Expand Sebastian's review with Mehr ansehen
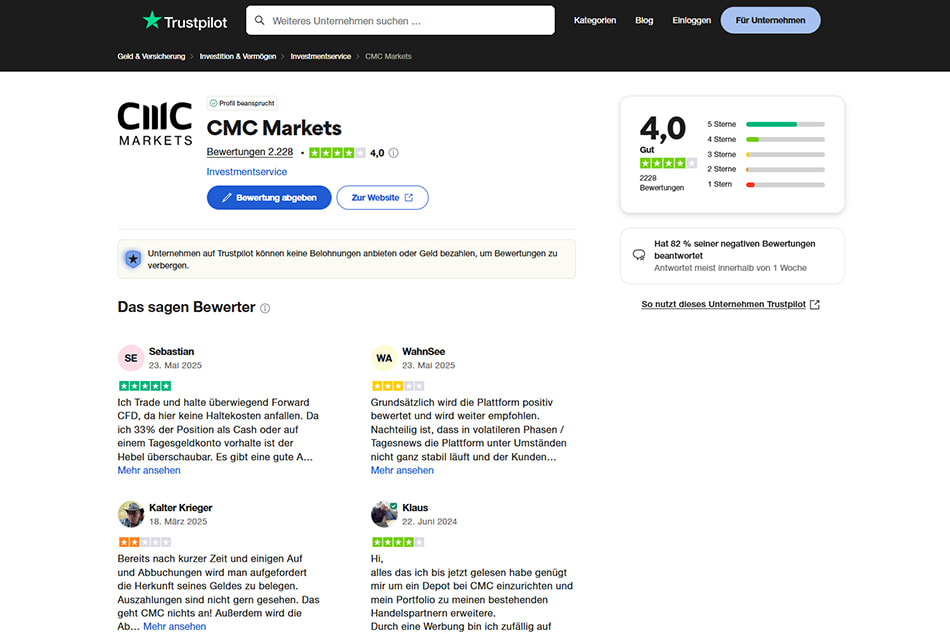The width and height of the screenshot is (950, 634). click(x=149, y=470)
